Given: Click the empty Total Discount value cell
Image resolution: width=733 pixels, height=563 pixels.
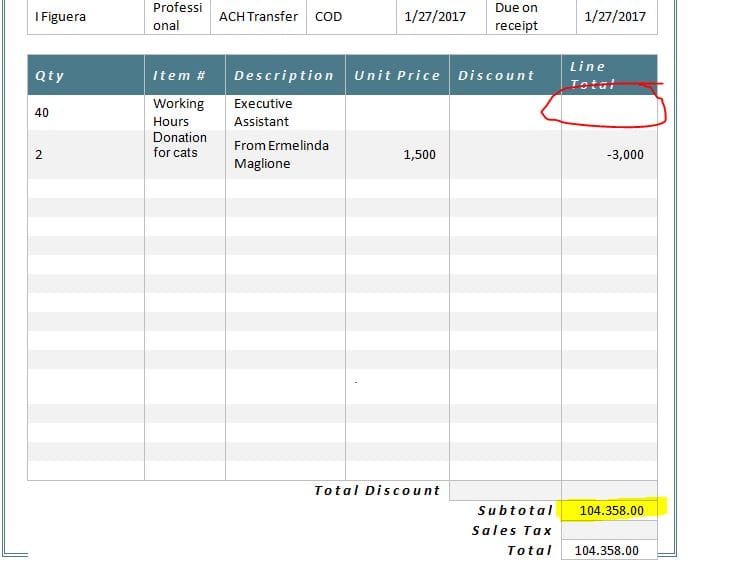Looking at the screenshot, I should (x=505, y=490).
